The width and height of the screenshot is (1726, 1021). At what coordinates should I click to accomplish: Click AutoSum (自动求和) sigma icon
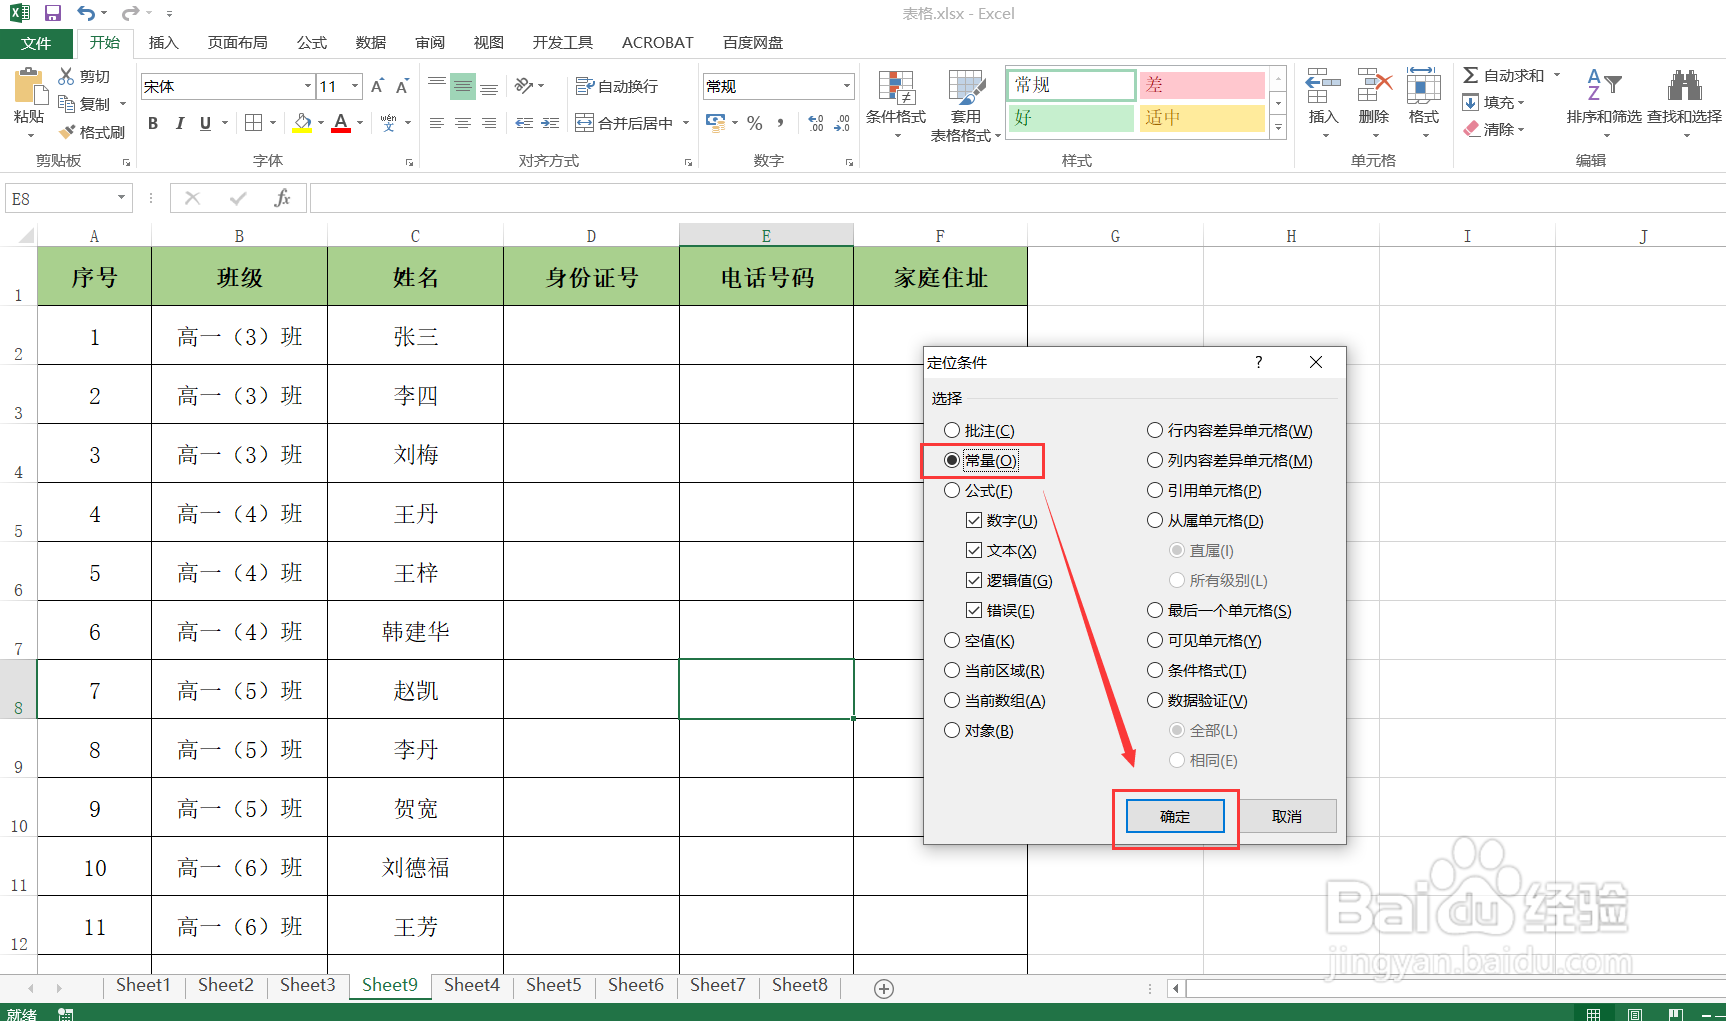click(1470, 75)
